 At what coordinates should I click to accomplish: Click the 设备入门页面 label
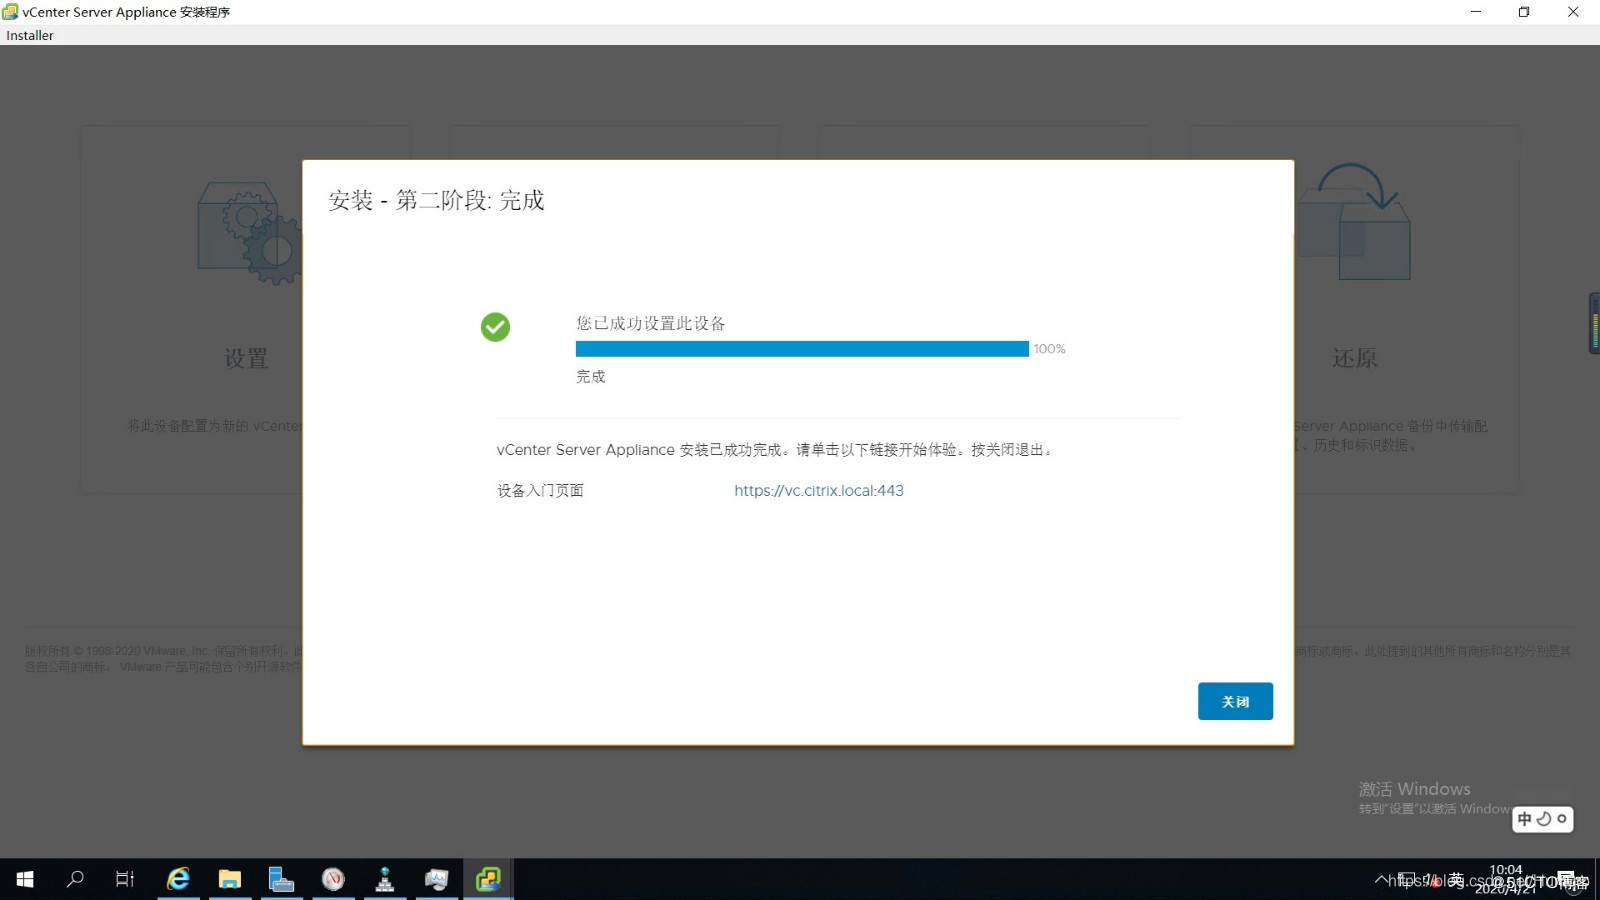(x=540, y=490)
